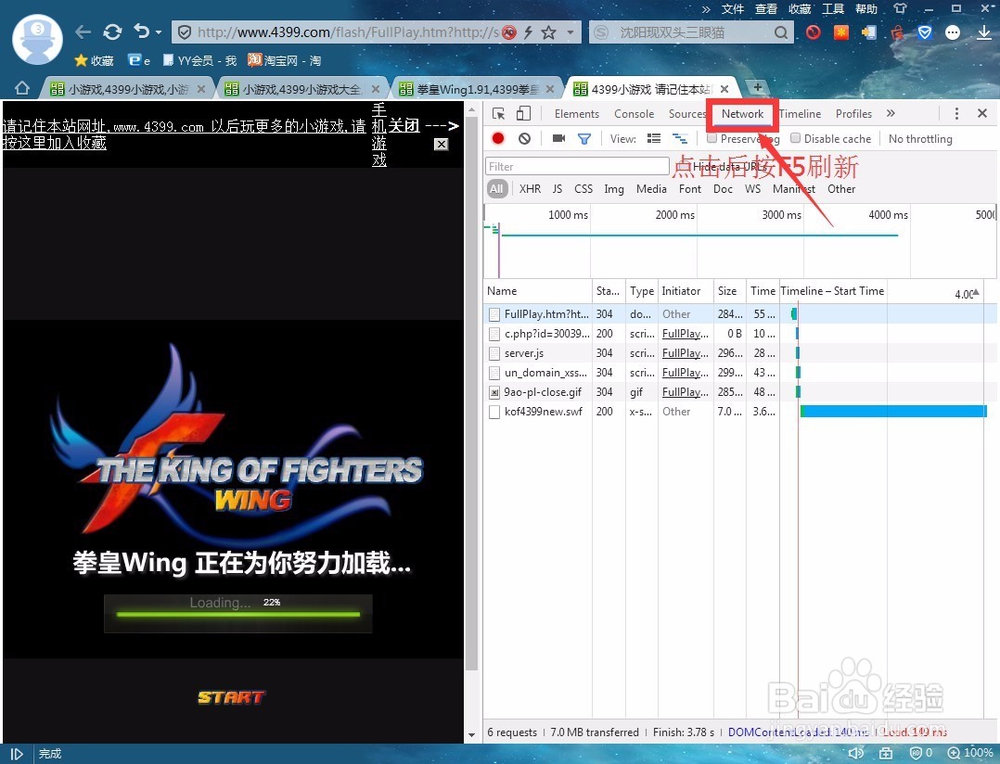This screenshot has width=1000, height=764.
Task: Open initiator link for 9ao-pl-close.gif
Action: [x=685, y=392]
